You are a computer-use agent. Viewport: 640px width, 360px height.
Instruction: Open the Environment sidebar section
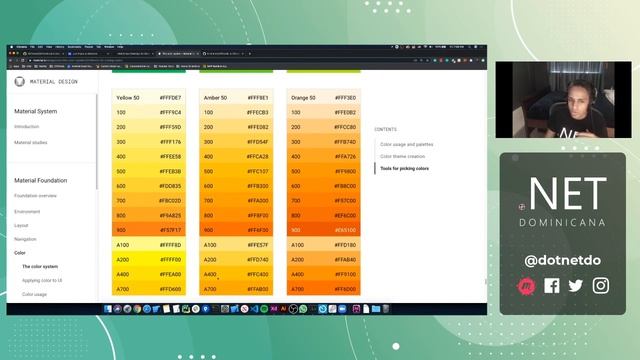tap(27, 211)
